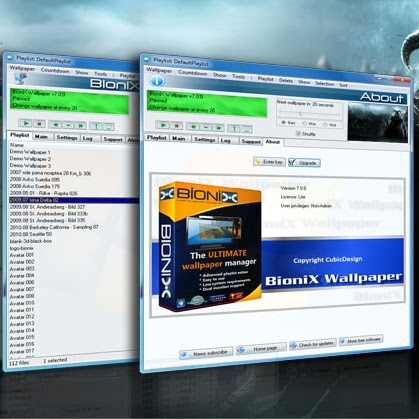Click '112 files' status bar text

click(19, 362)
